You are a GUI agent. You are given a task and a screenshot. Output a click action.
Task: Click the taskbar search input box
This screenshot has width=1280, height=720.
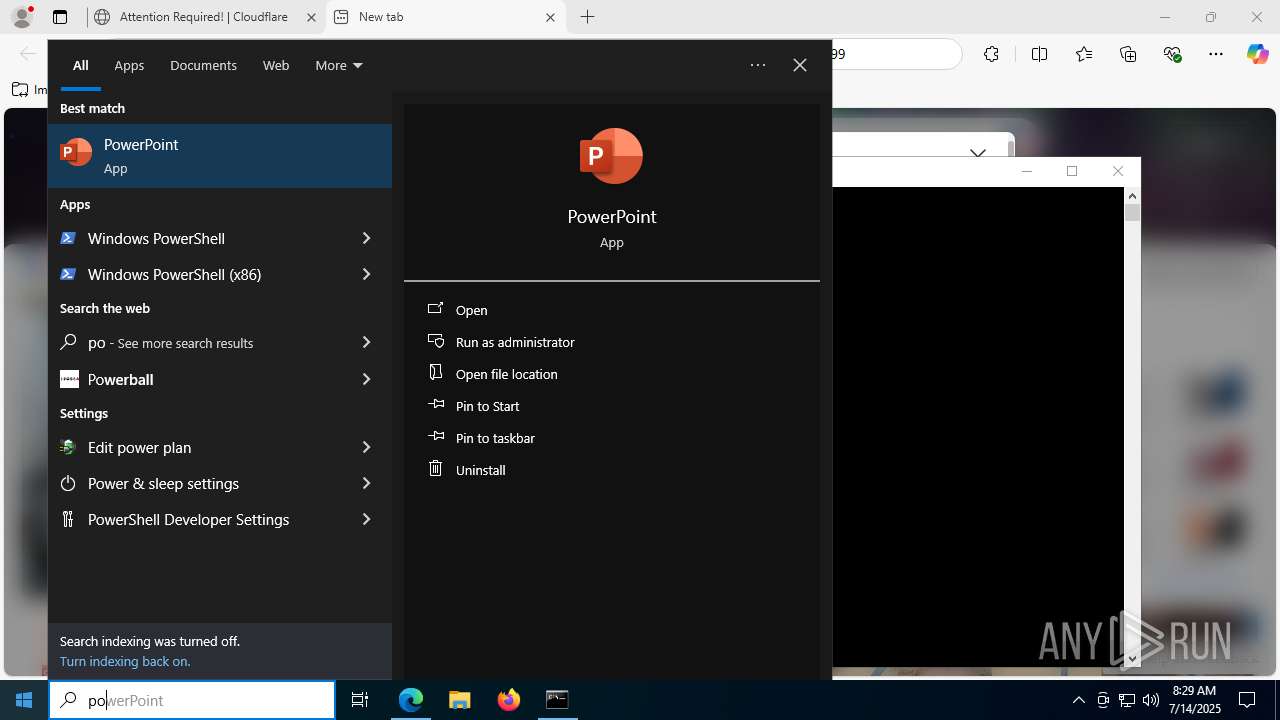click(192, 700)
